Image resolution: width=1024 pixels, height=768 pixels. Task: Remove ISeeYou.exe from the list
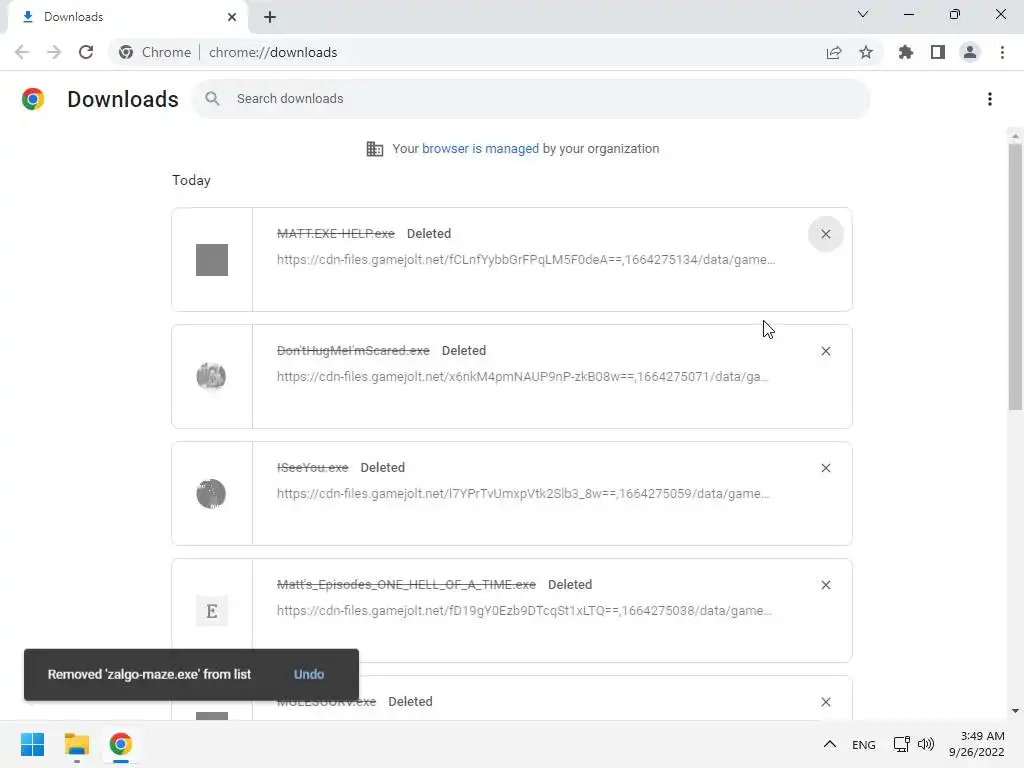(825, 468)
